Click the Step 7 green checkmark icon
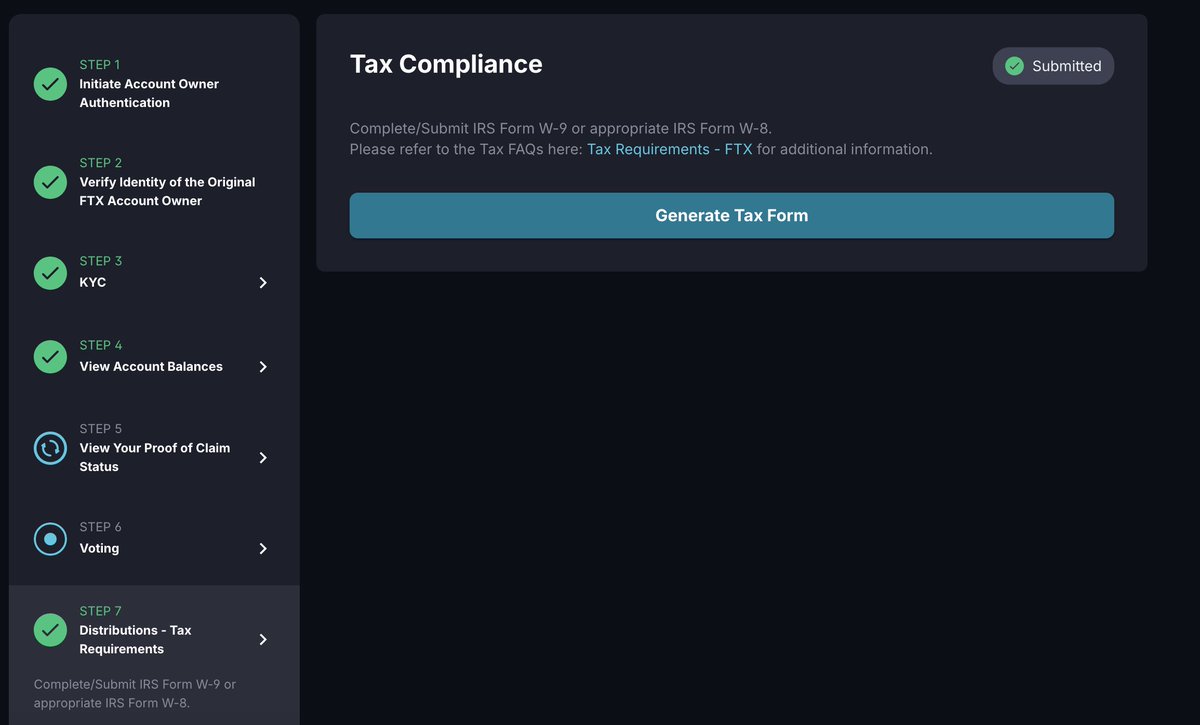Image resolution: width=1200 pixels, height=725 pixels. coord(50,630)
